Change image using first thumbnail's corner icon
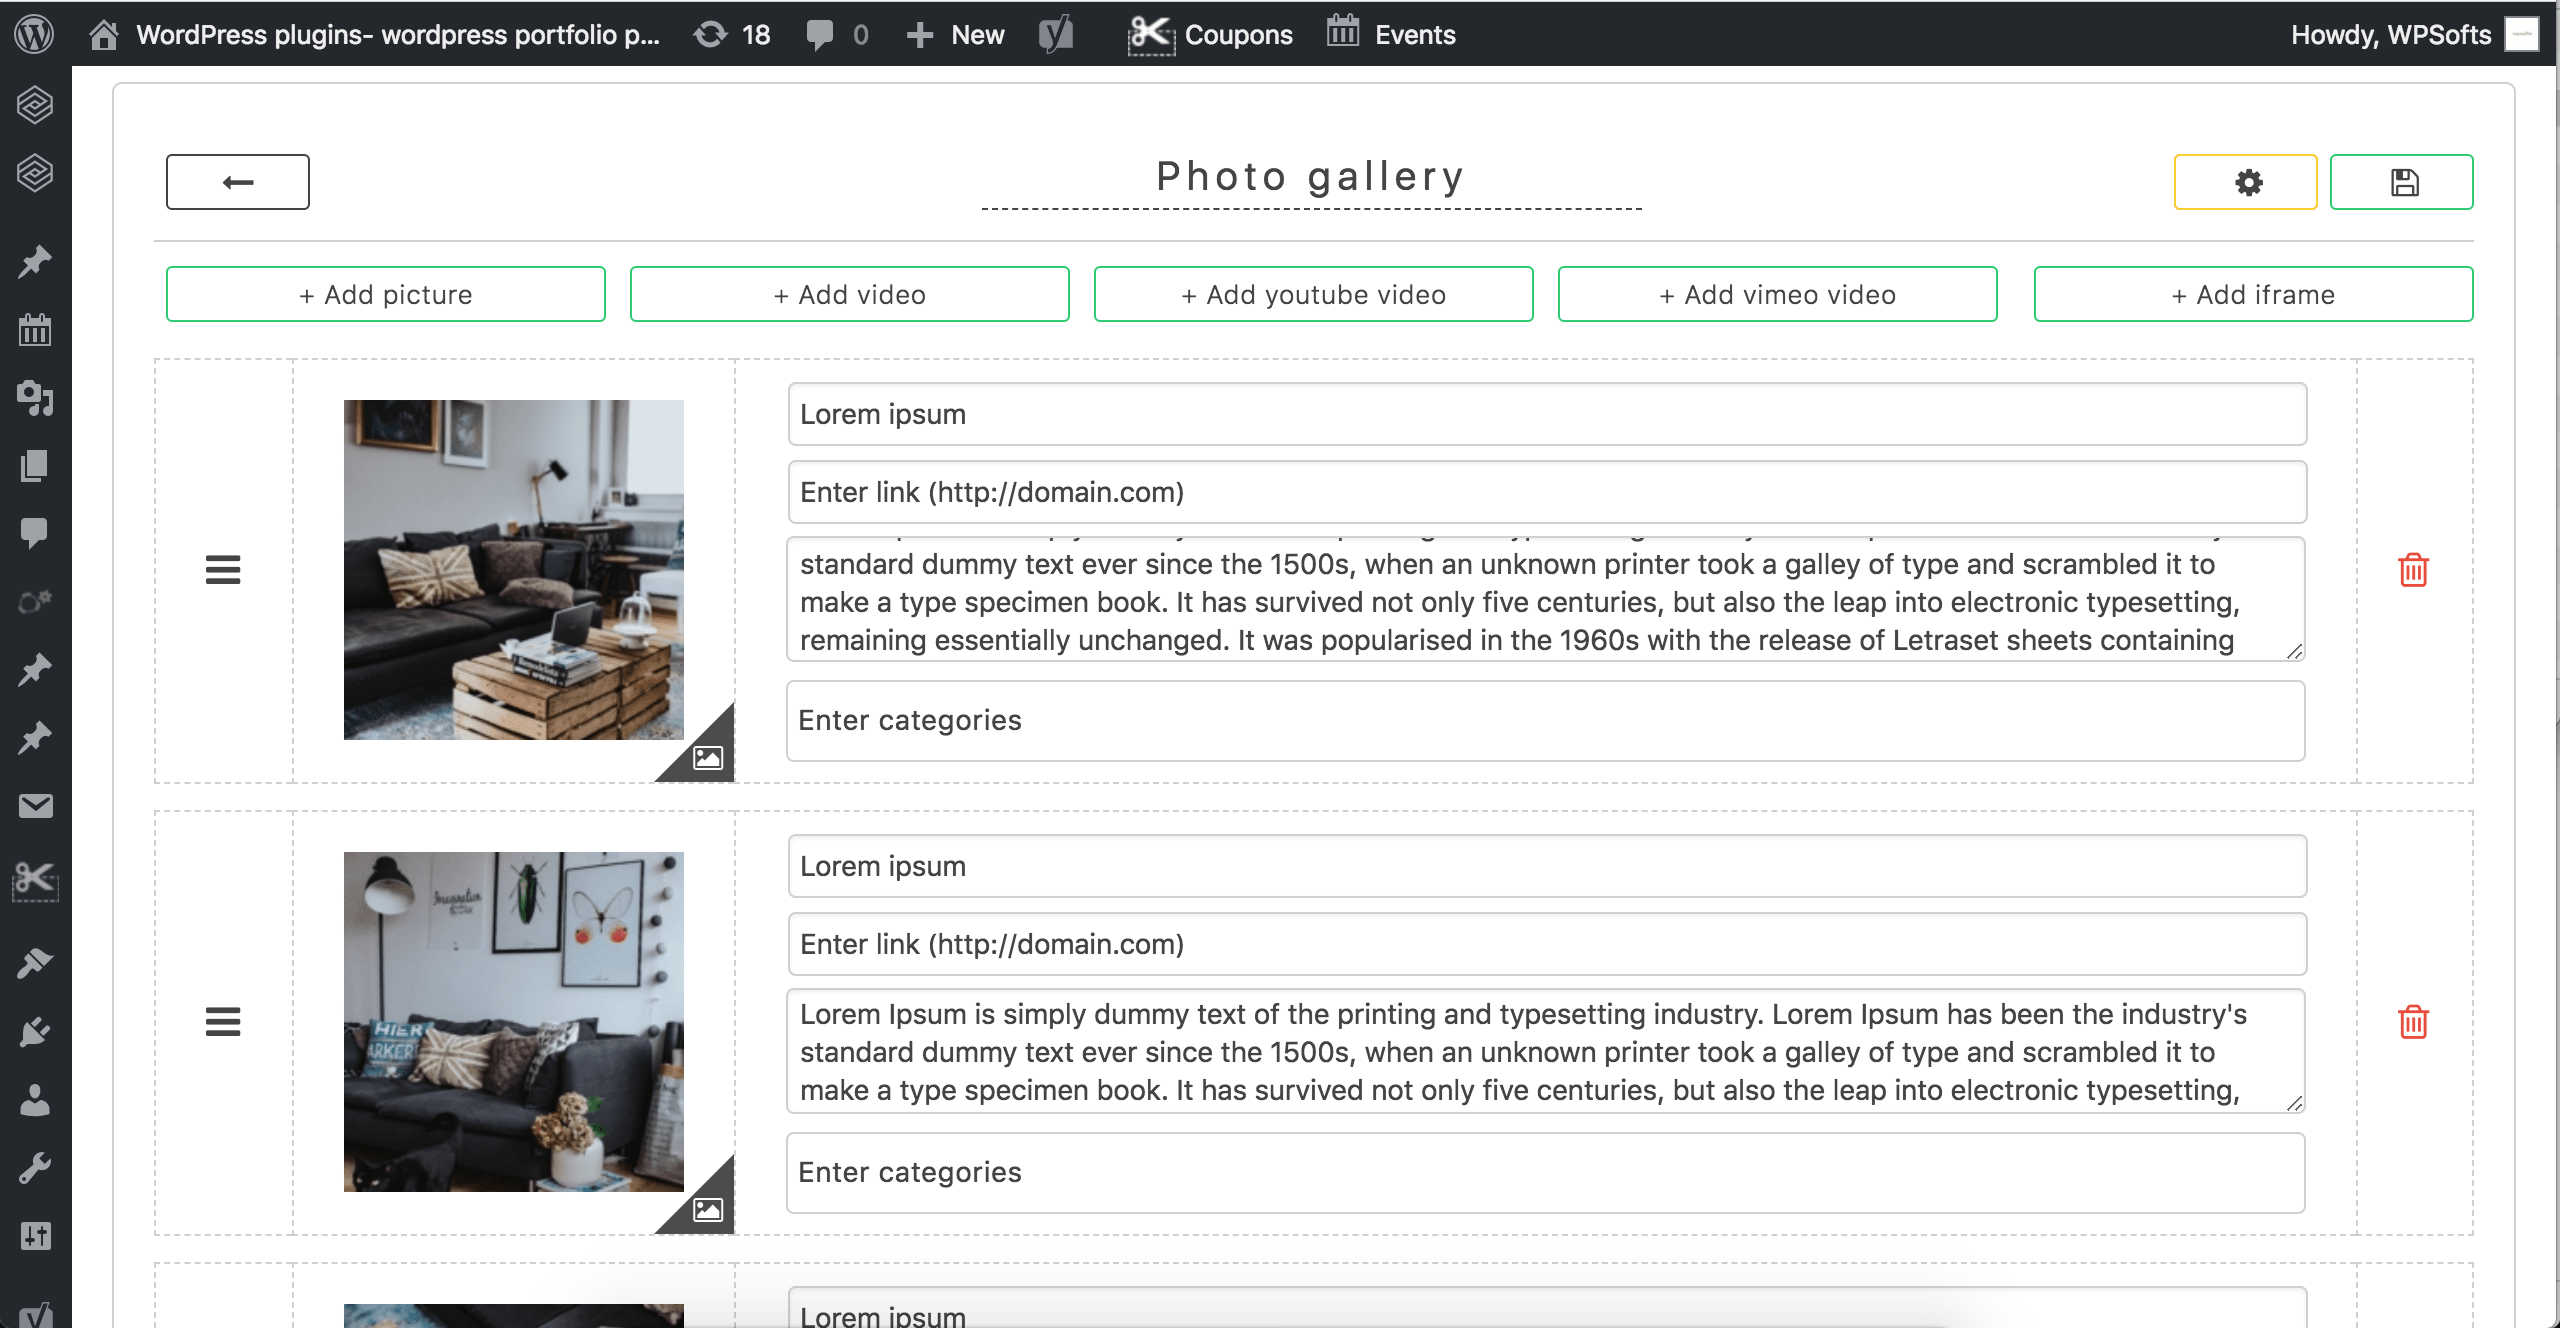2560x1328 pixels. pos(708,757)
